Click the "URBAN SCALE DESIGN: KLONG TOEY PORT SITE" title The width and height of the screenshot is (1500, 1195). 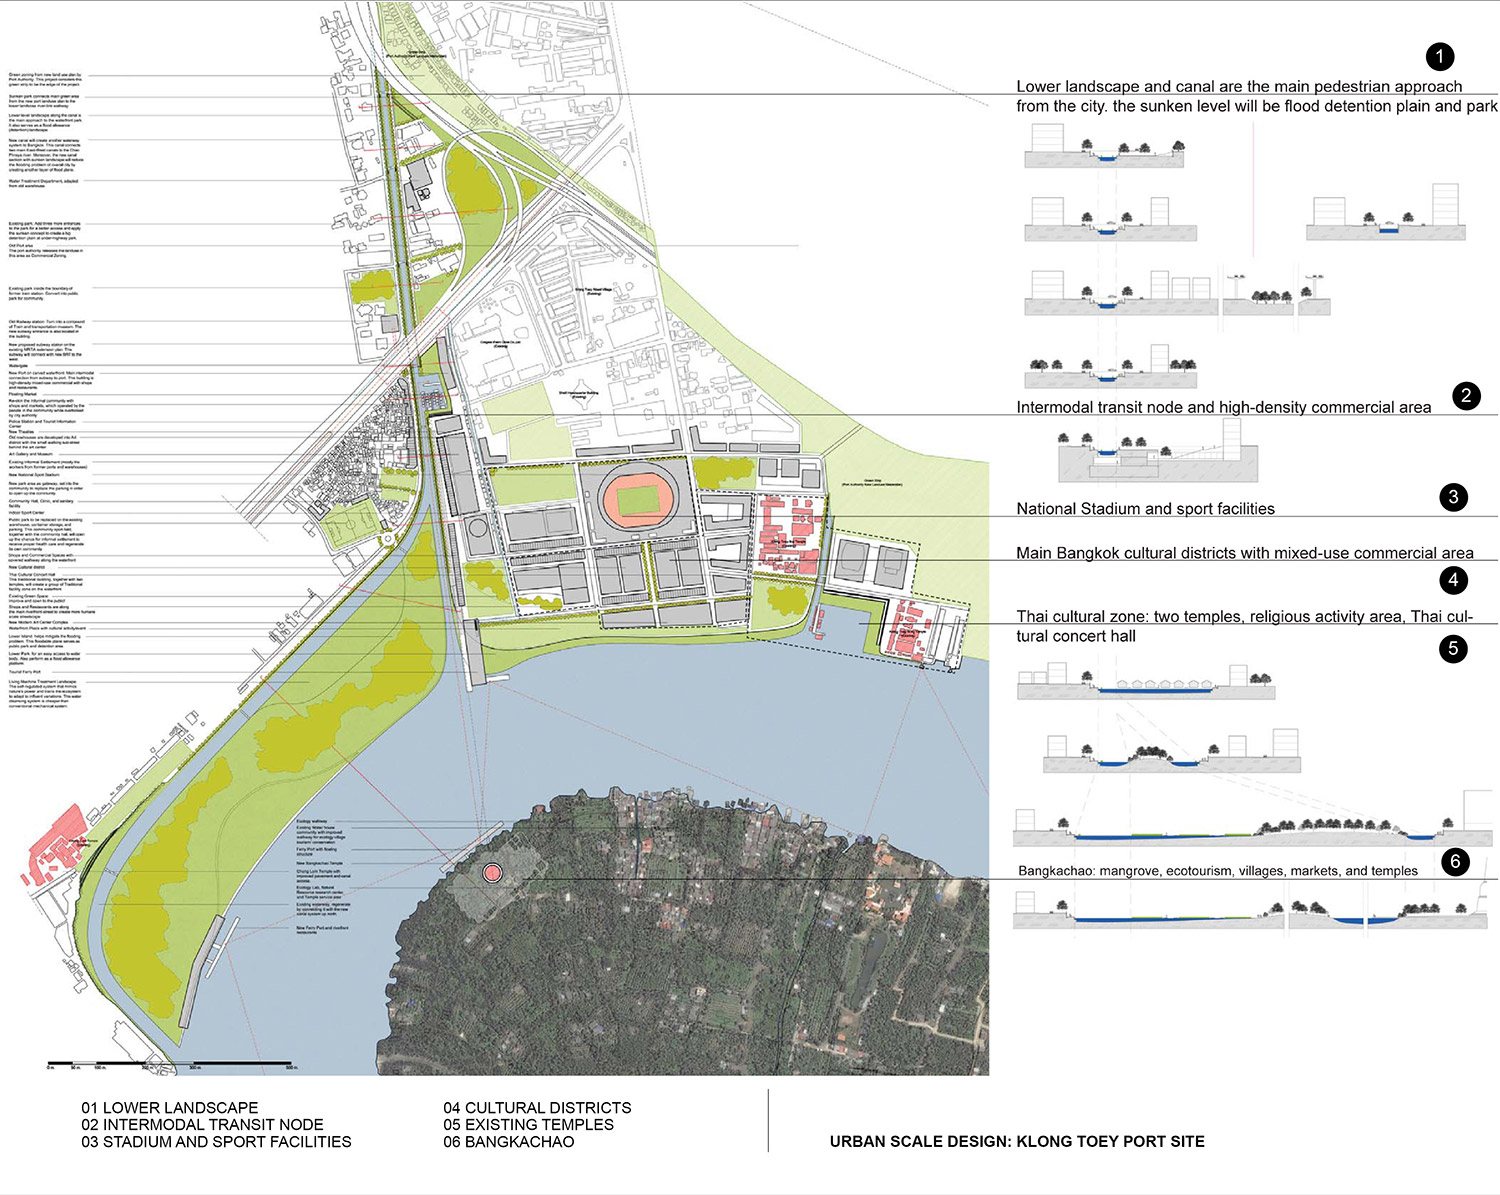1017,1142
